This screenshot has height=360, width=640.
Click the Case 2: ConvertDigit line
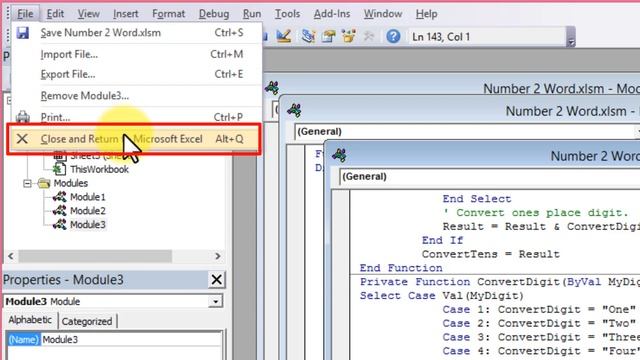(540, 324)
